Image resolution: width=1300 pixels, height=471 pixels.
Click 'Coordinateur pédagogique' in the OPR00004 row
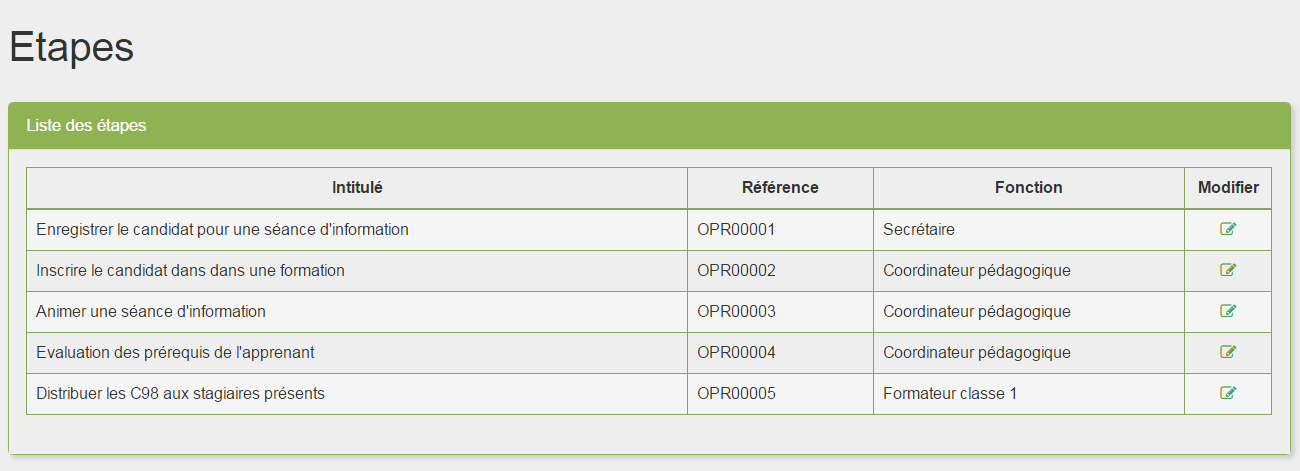977,352
